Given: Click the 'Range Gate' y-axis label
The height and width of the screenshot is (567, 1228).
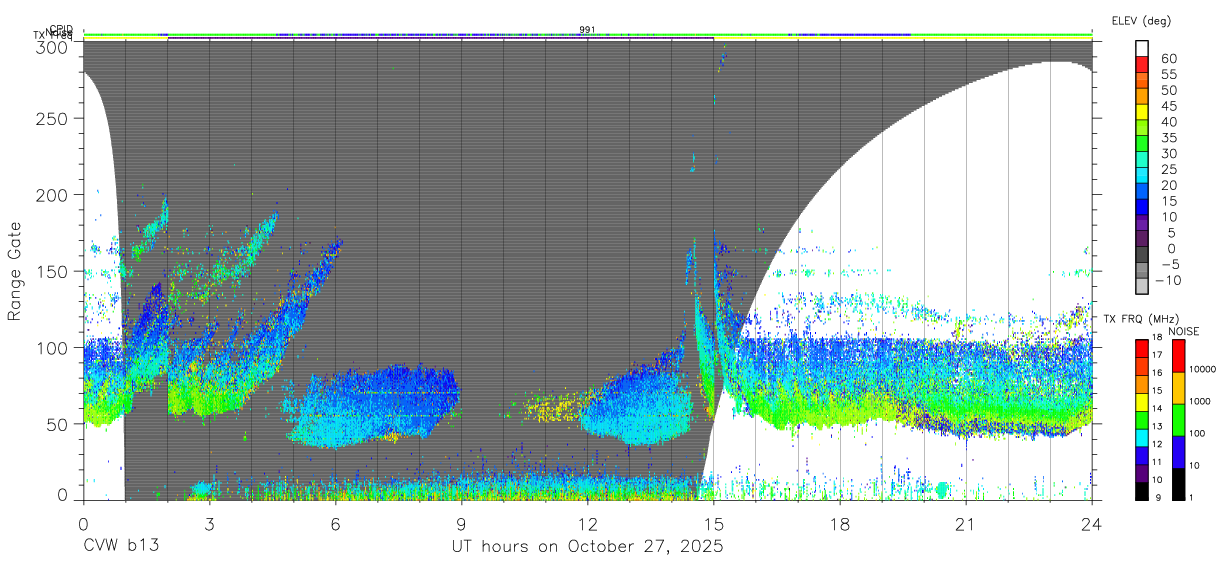Looking at the screenshot, I should point(15,272).
